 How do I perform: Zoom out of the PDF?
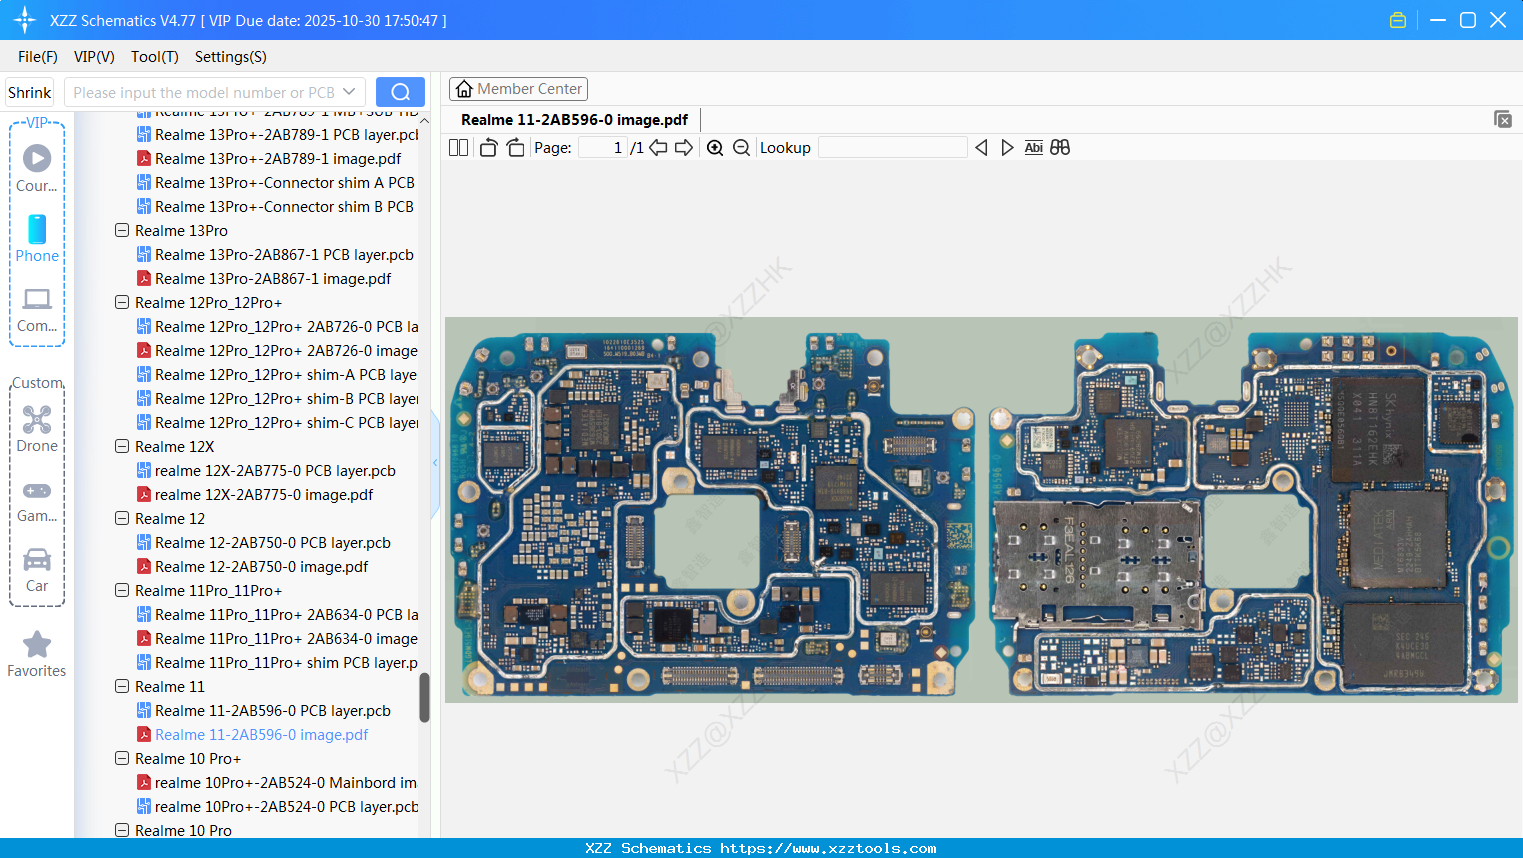(741, 148)
